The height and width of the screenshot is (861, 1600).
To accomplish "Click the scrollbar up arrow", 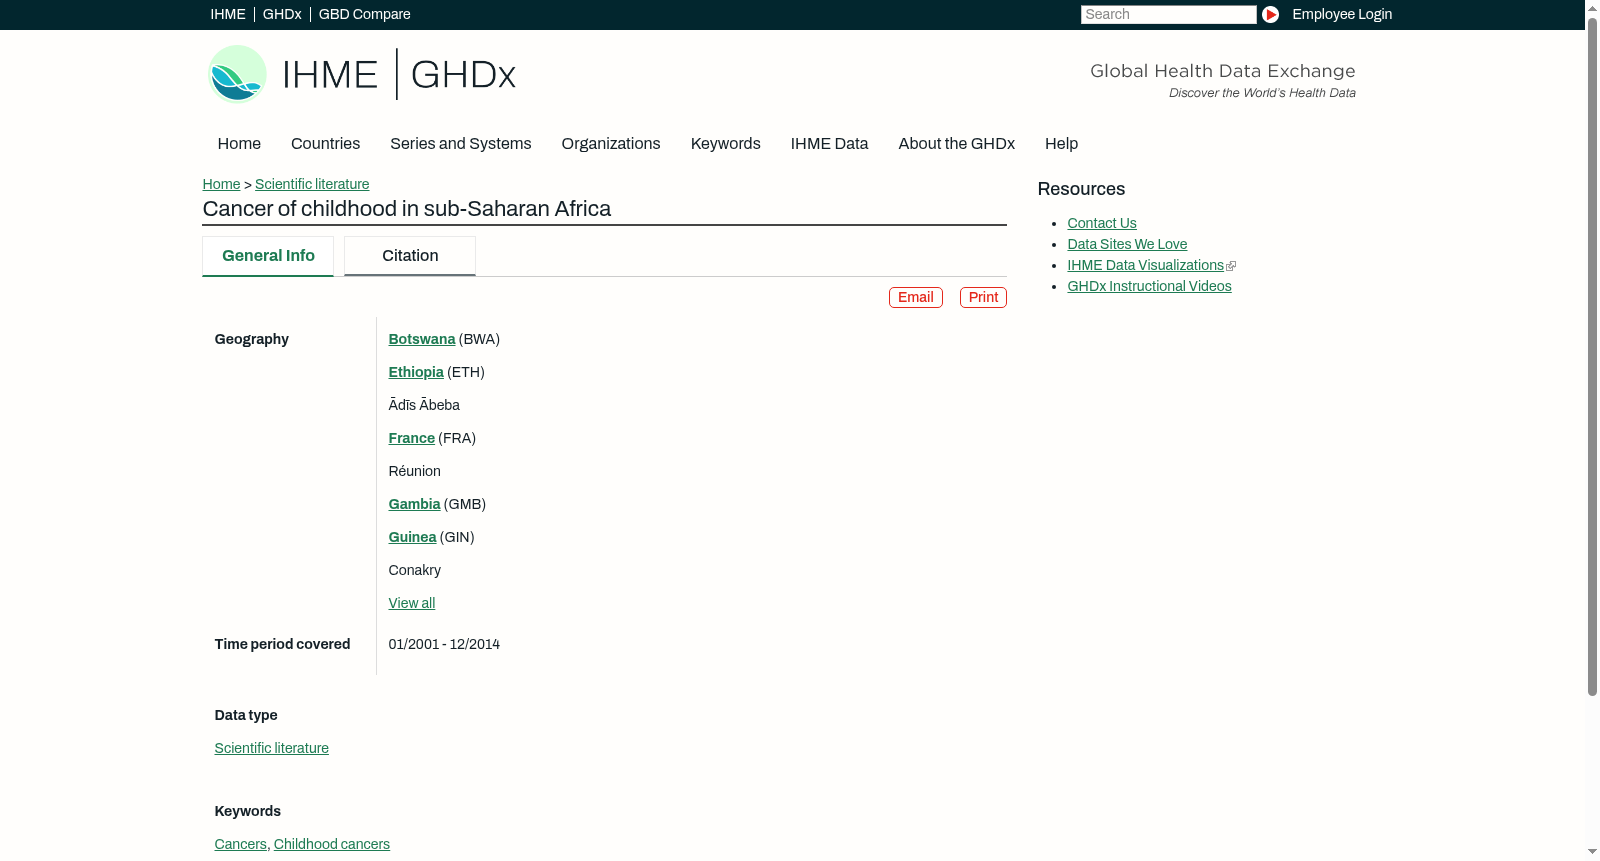I will pyautogui.click(x=1592, y=7).
